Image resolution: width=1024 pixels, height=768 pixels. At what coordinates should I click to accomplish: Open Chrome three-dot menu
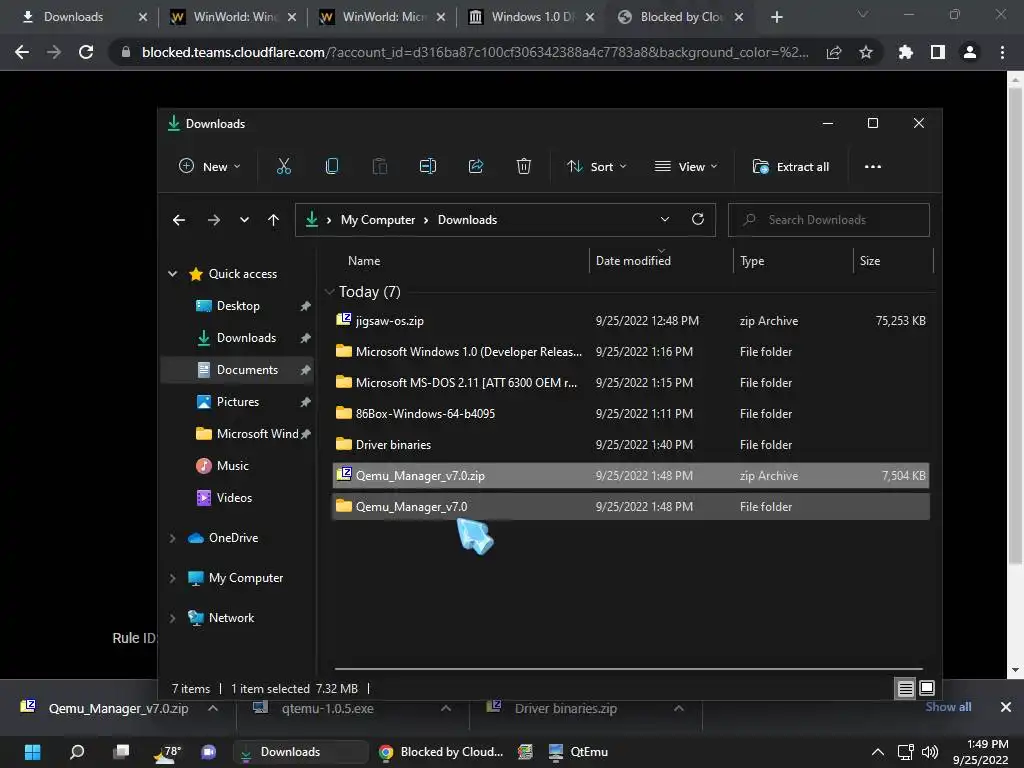tap(1002, 52)
